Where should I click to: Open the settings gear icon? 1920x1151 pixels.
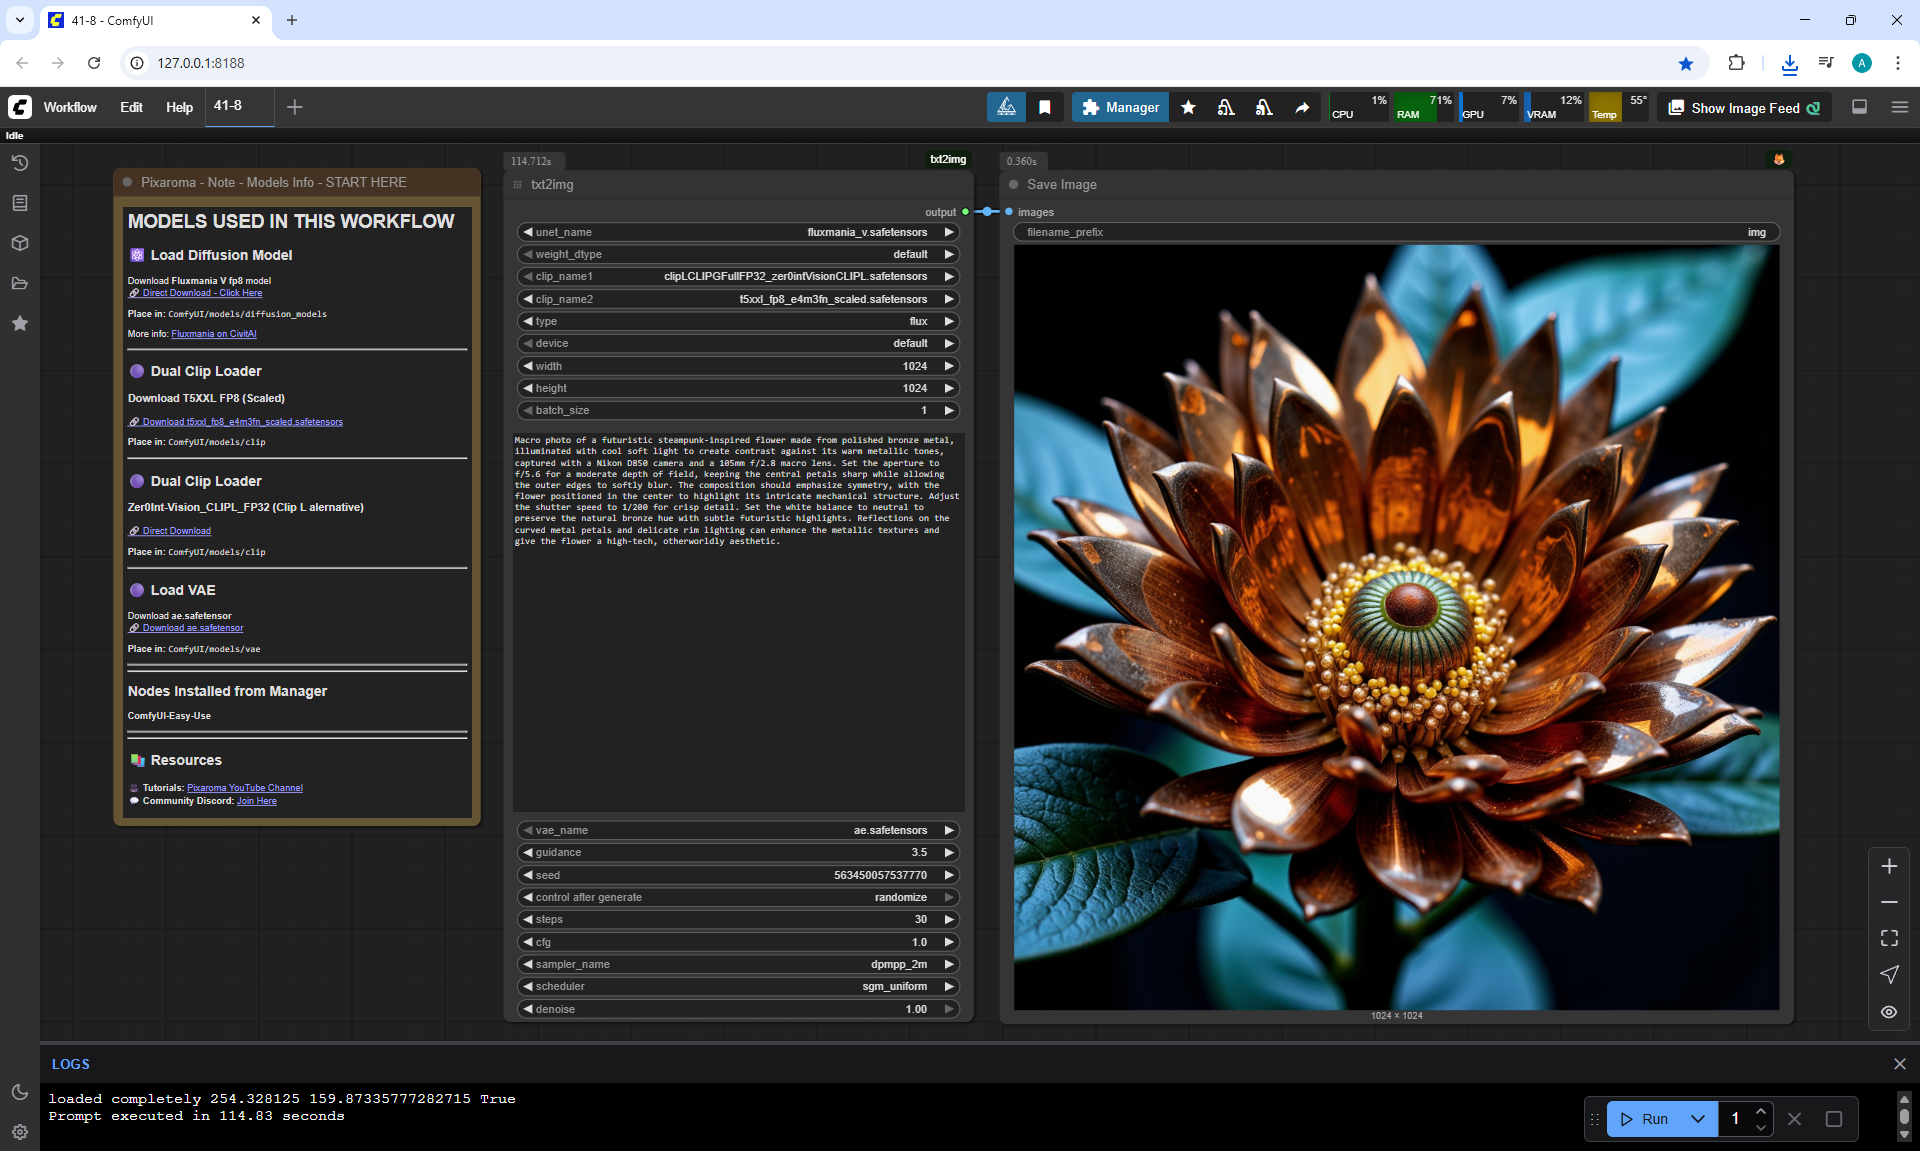tap(19, 1132)
